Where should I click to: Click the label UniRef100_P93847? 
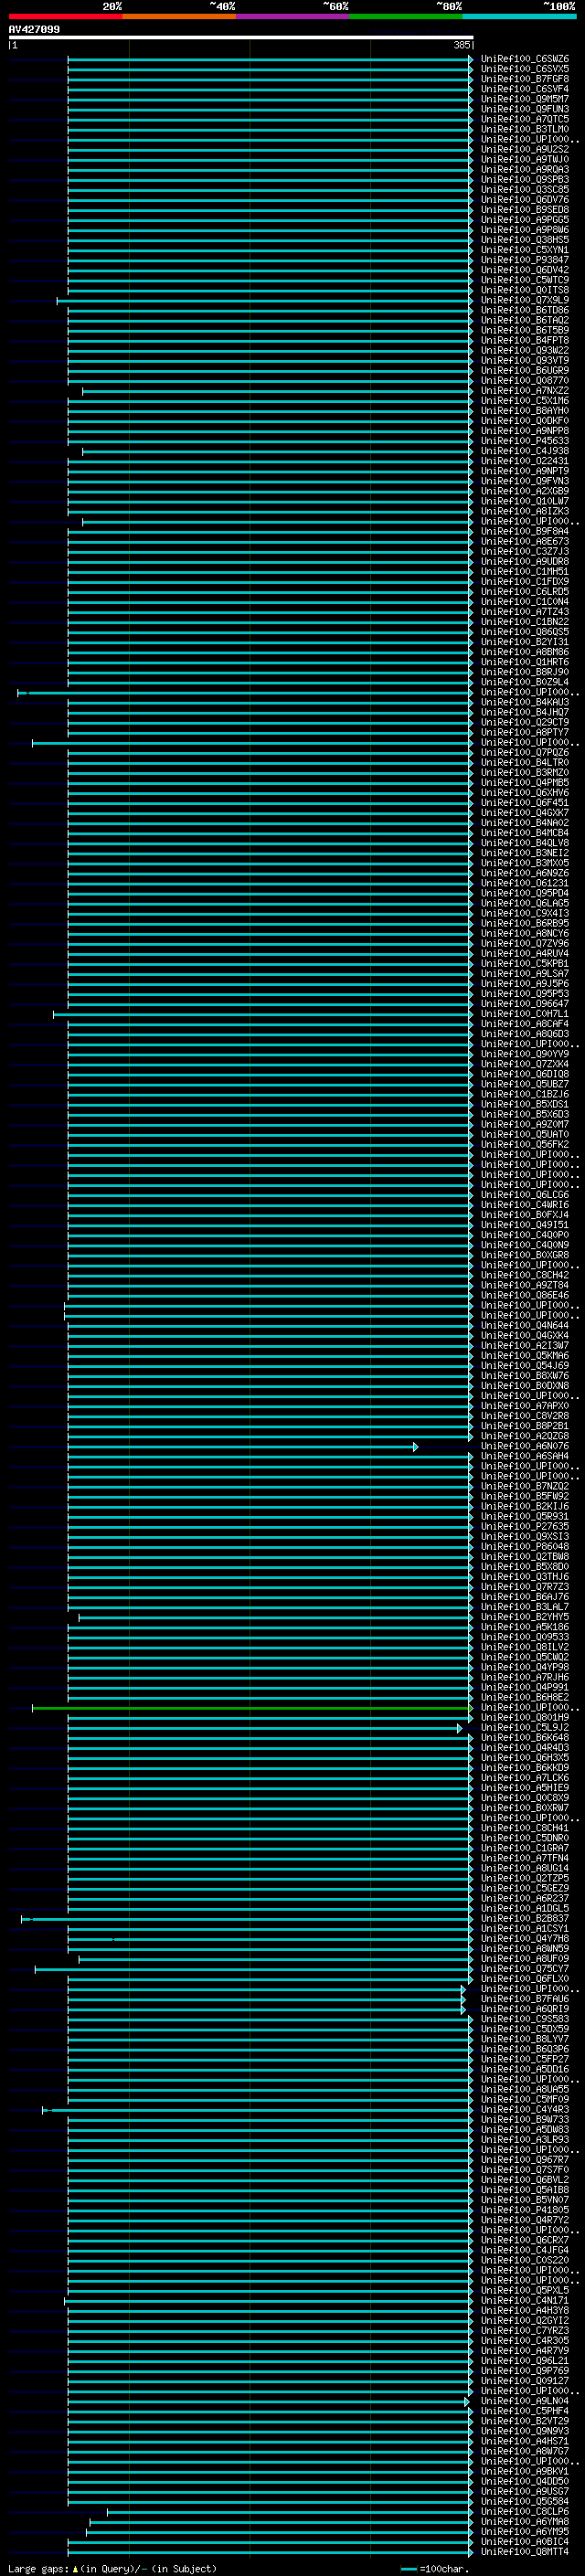point(525,260)
